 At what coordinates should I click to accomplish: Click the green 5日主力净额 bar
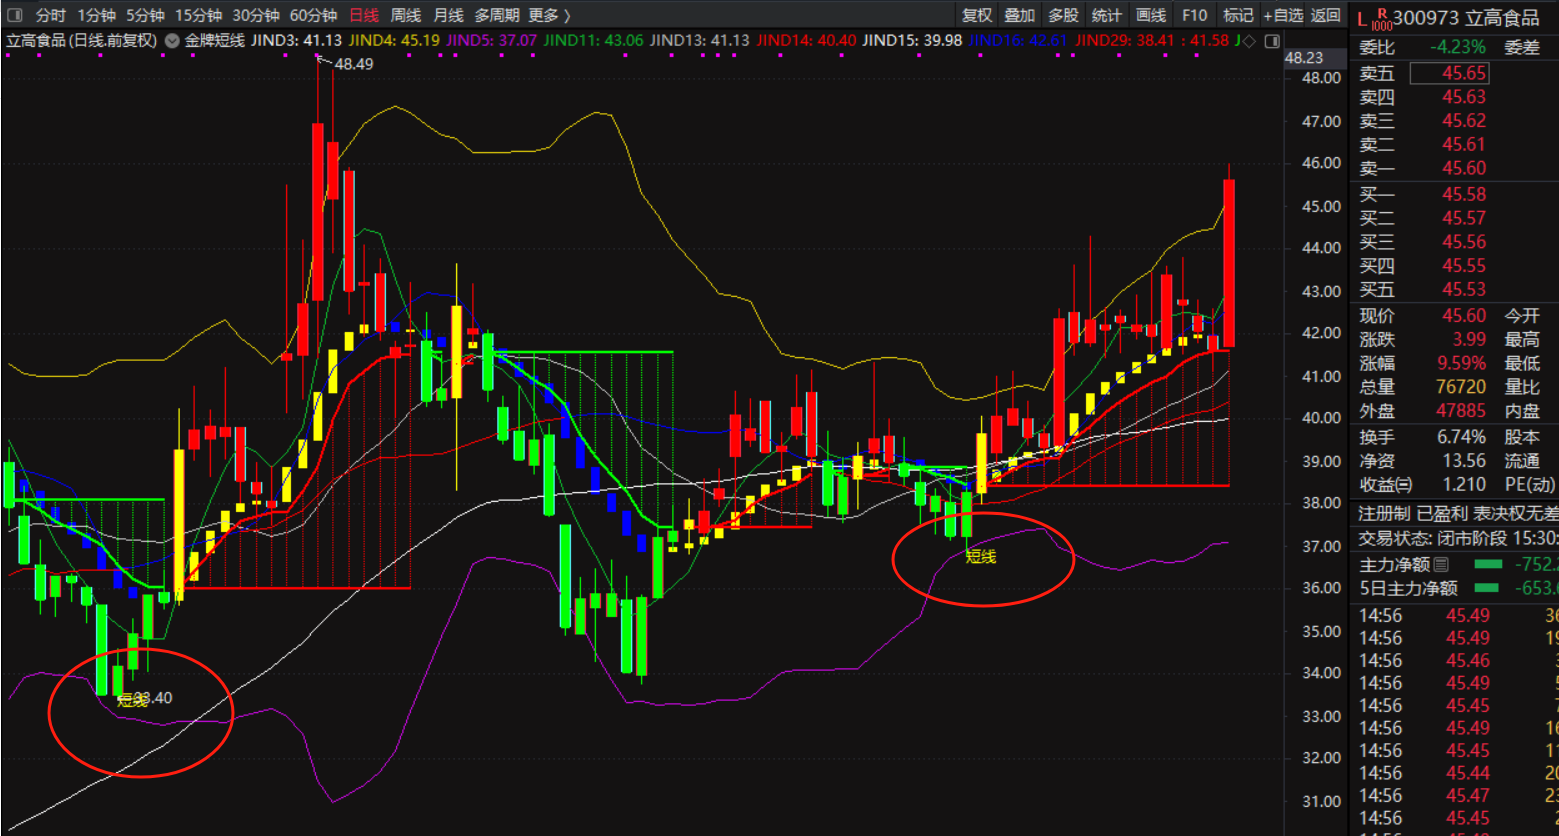click(x=1487, y=588)
